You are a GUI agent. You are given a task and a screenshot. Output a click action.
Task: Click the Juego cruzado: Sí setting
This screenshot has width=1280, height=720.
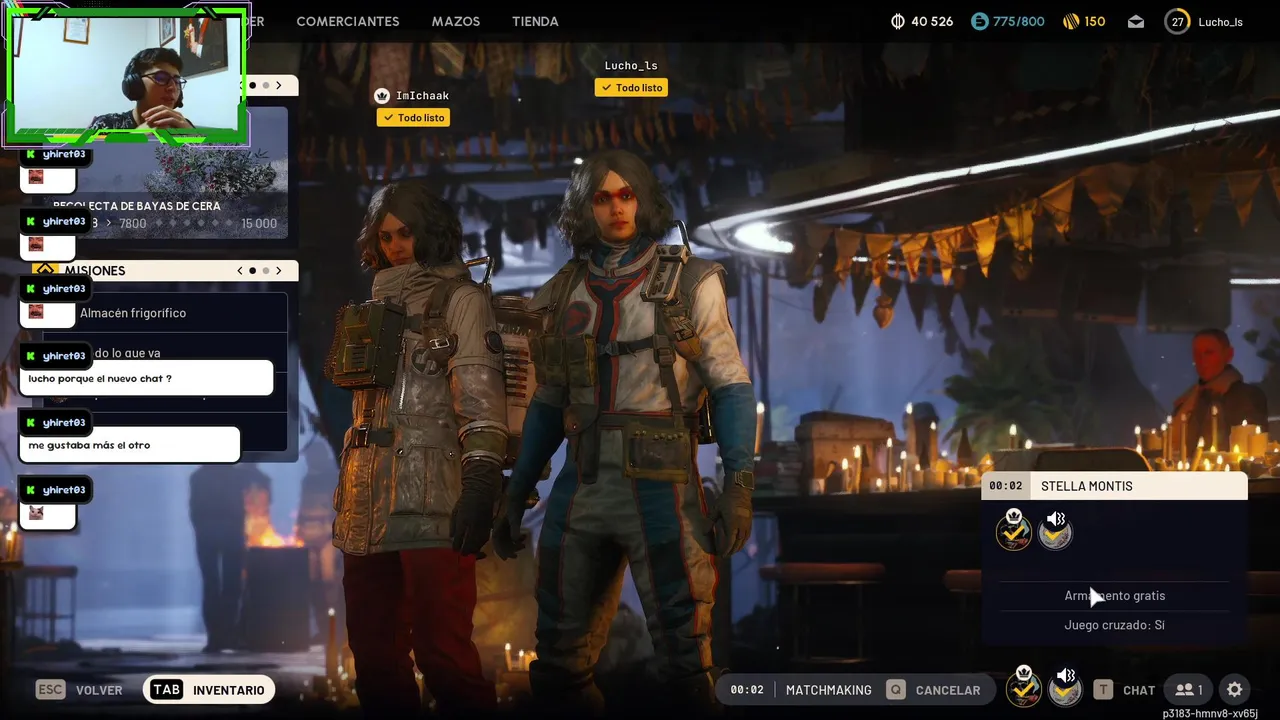click(x=1115, y=625)
